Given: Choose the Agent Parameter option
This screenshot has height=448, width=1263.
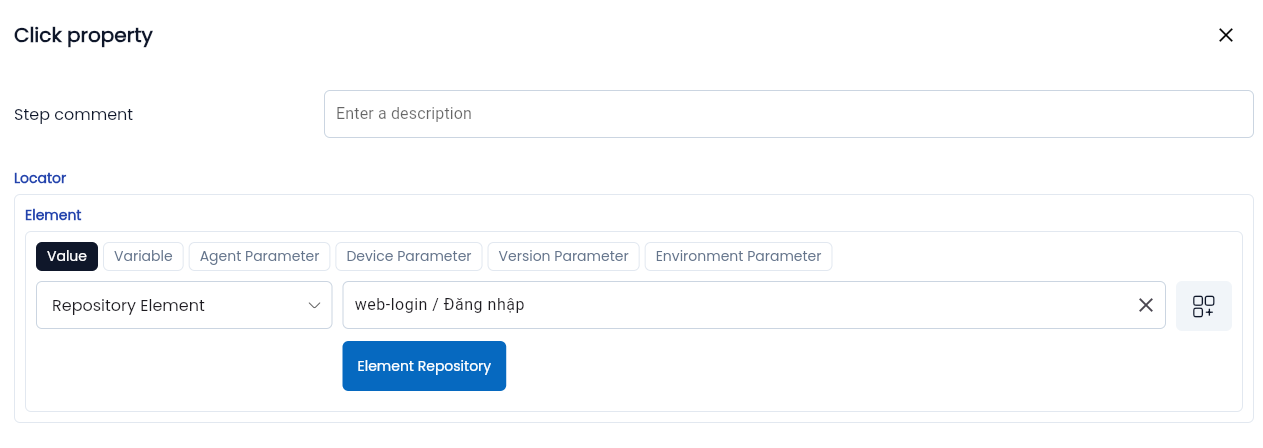Looking at the screenshot, I should [x=259, y=256].
